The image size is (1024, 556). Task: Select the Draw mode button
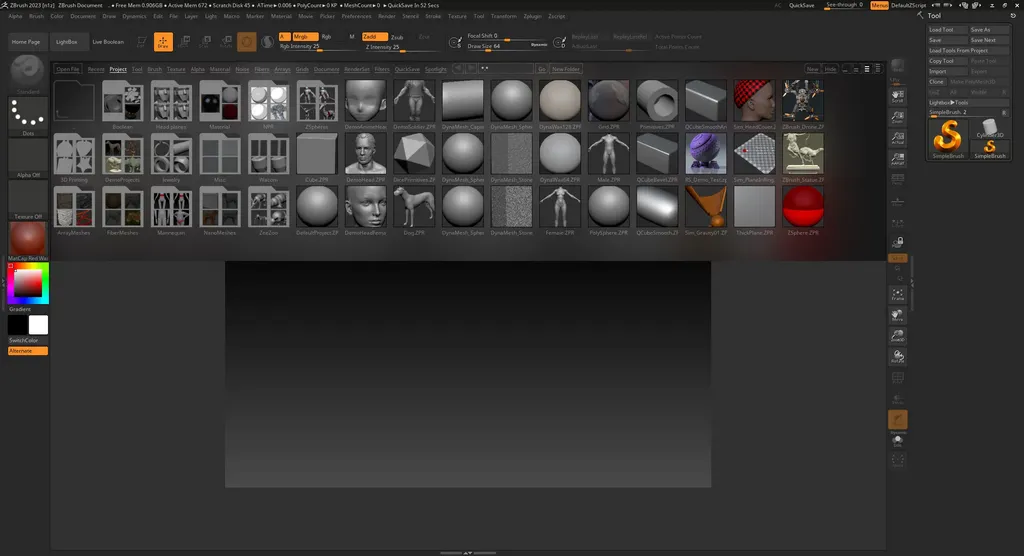[x=163, y=42]
